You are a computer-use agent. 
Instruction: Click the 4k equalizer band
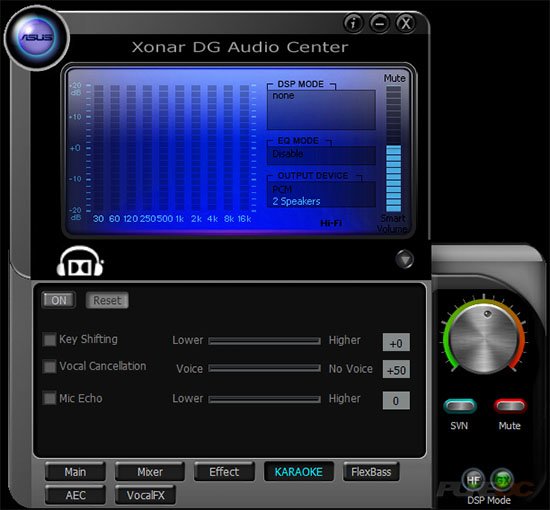click(x=212, y=148)
